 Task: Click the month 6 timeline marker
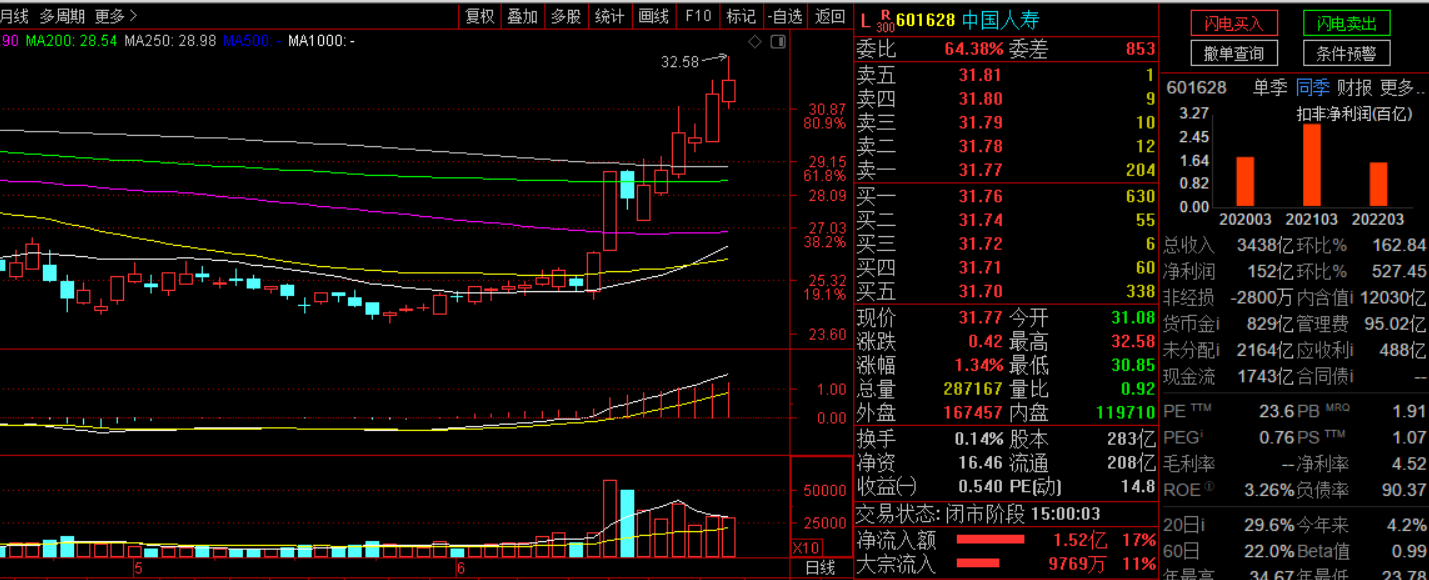[460, 568]
